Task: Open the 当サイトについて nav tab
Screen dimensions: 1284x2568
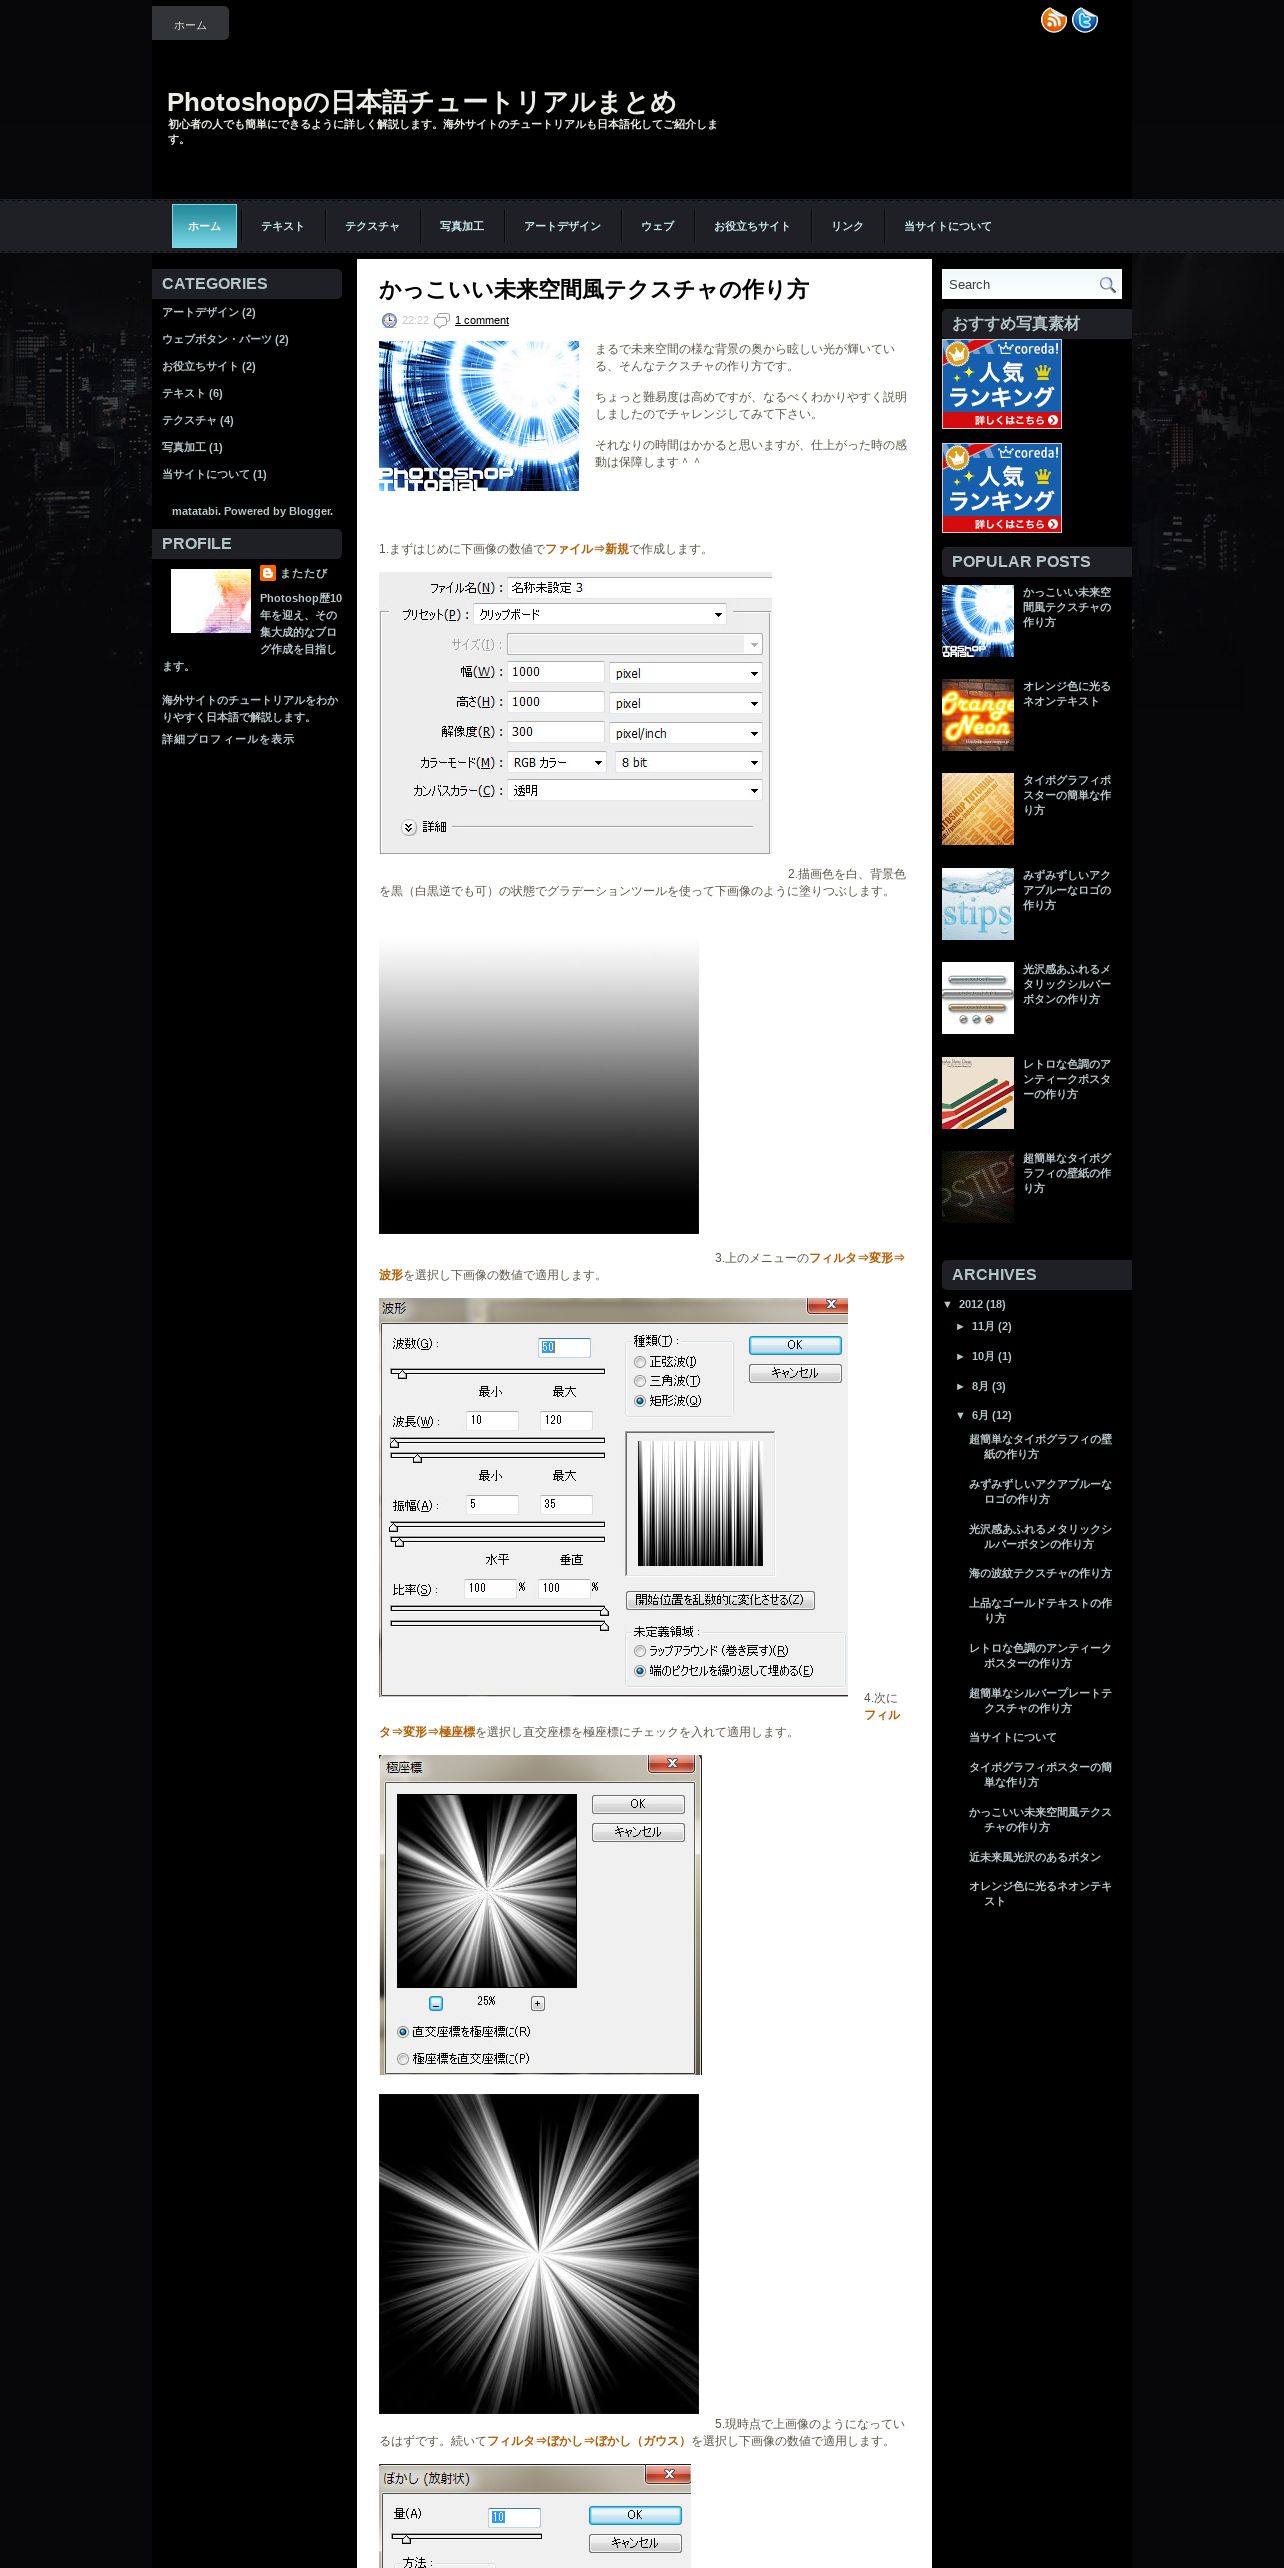Action: 947,226
